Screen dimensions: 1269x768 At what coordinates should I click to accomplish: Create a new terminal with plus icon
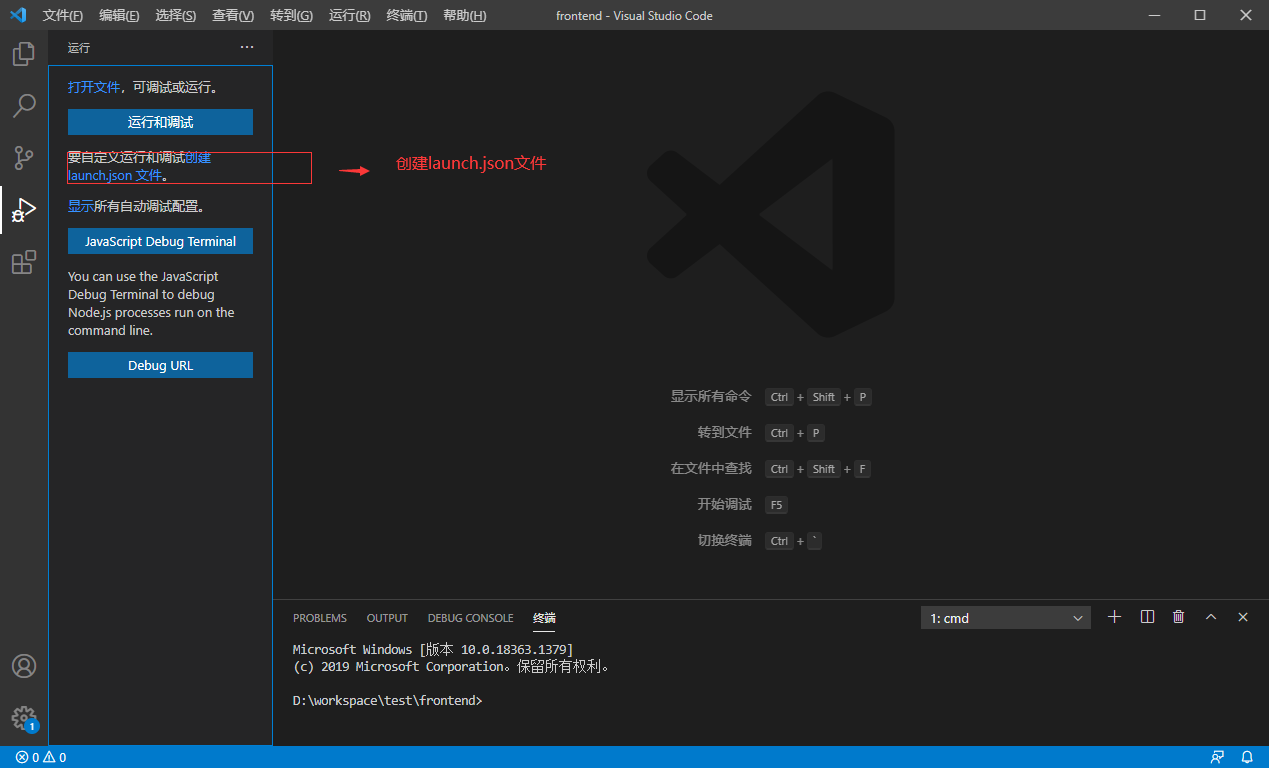pos(1115,617)
